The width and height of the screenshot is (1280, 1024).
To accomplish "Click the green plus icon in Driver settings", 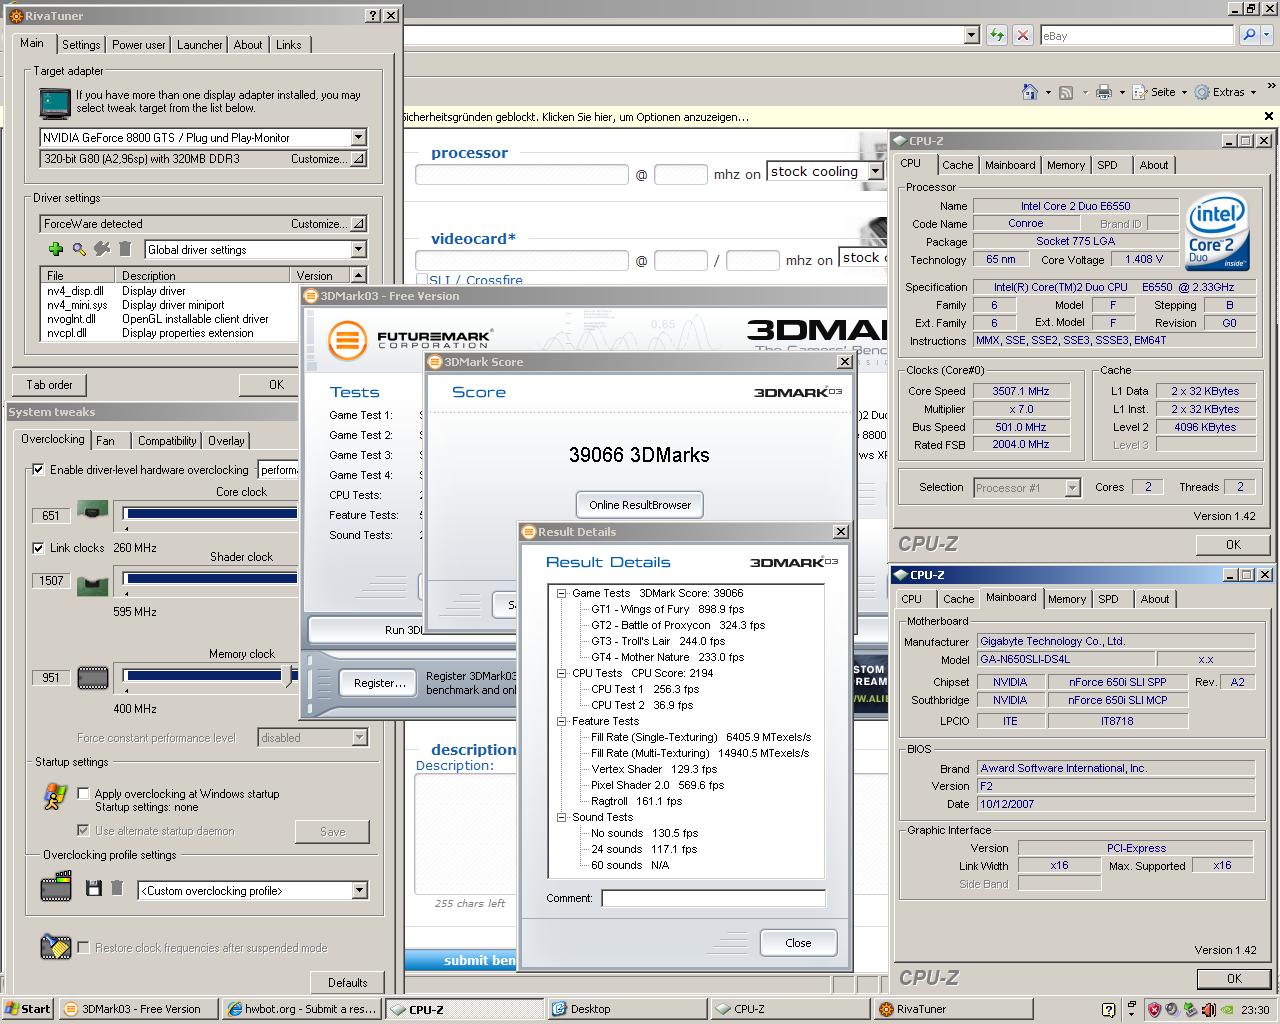I will coord(56,249).
